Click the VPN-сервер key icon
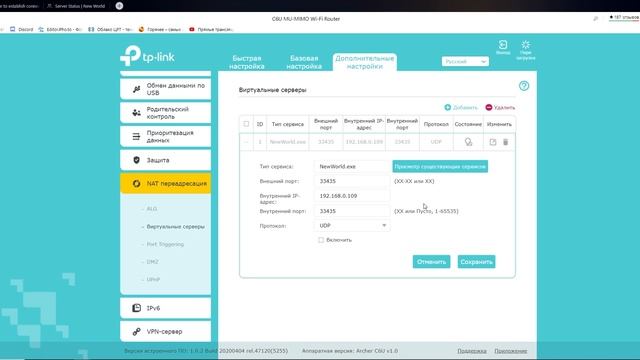Screen dimensions: 640x360 [x=136, y=331]
